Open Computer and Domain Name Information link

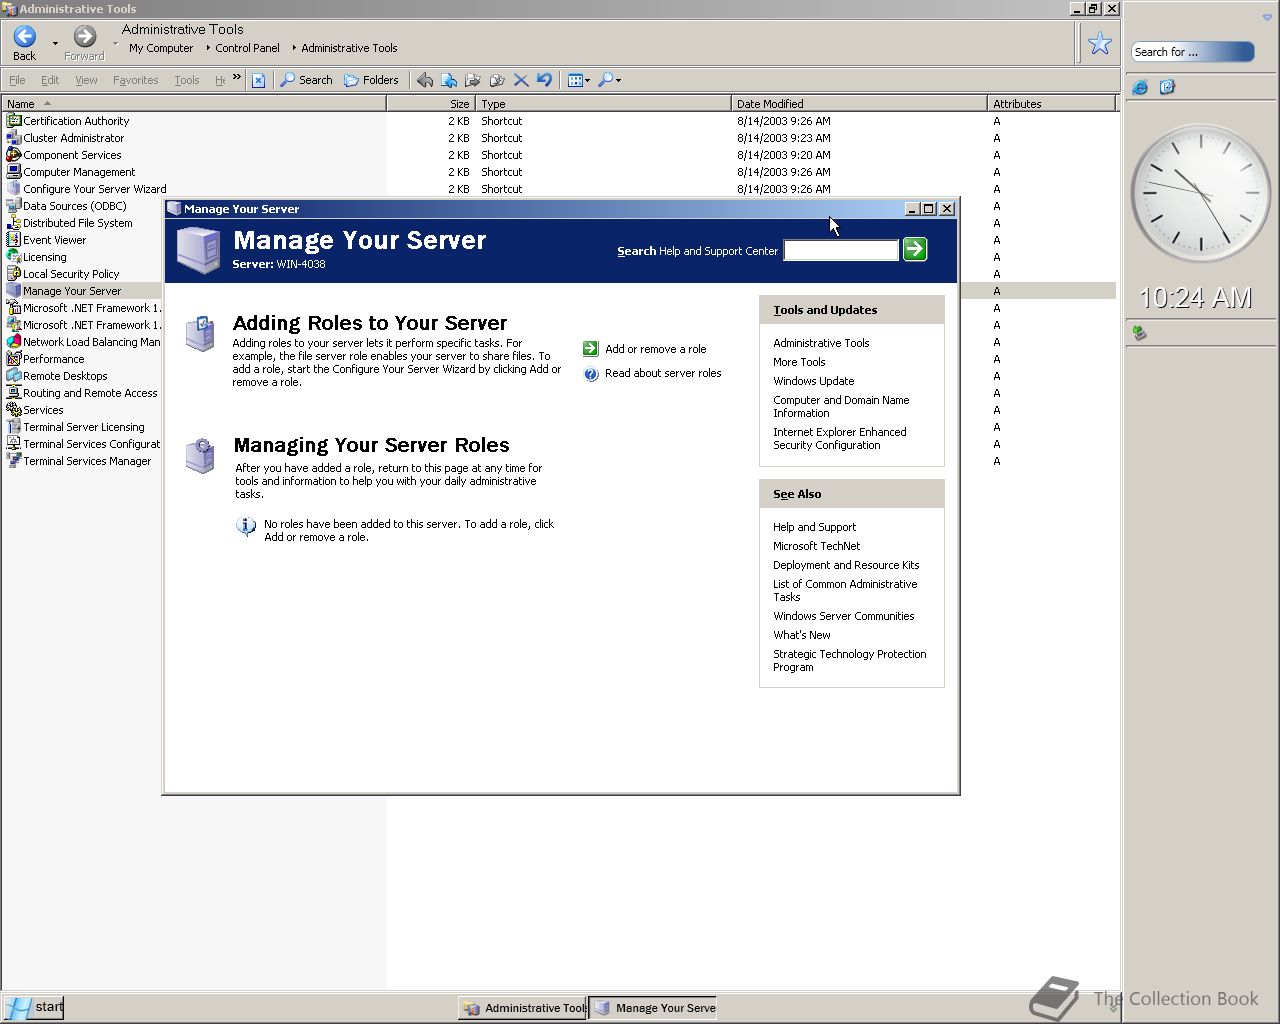point(841,406)
